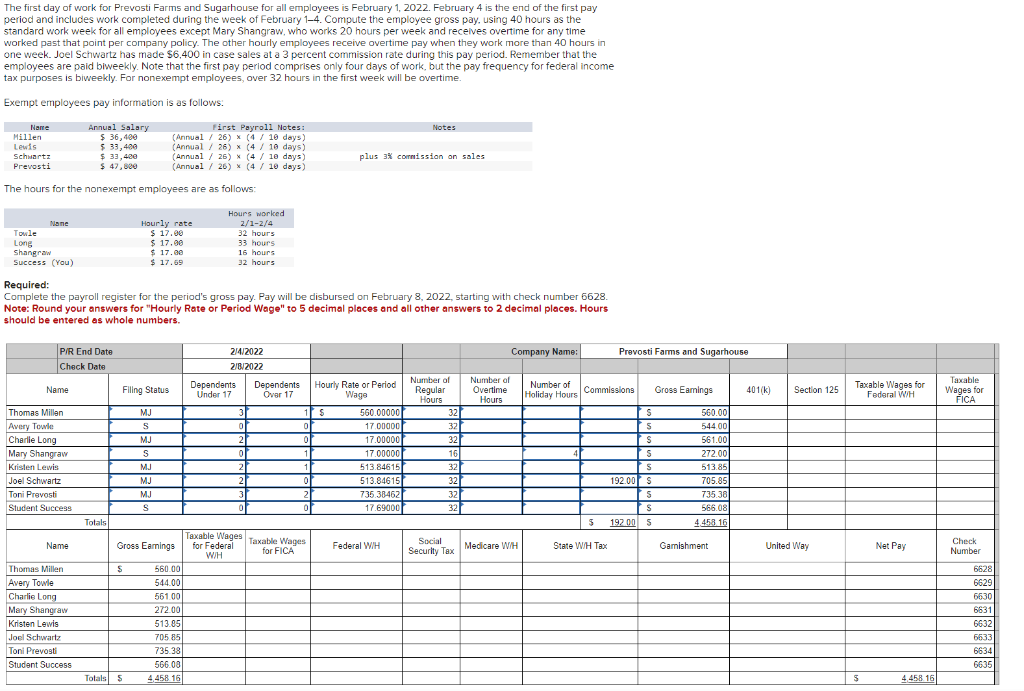Select Joel Schwartz's commissions cell 192.00
Viewport: 1024px width, 691px height.
[609, 481]
